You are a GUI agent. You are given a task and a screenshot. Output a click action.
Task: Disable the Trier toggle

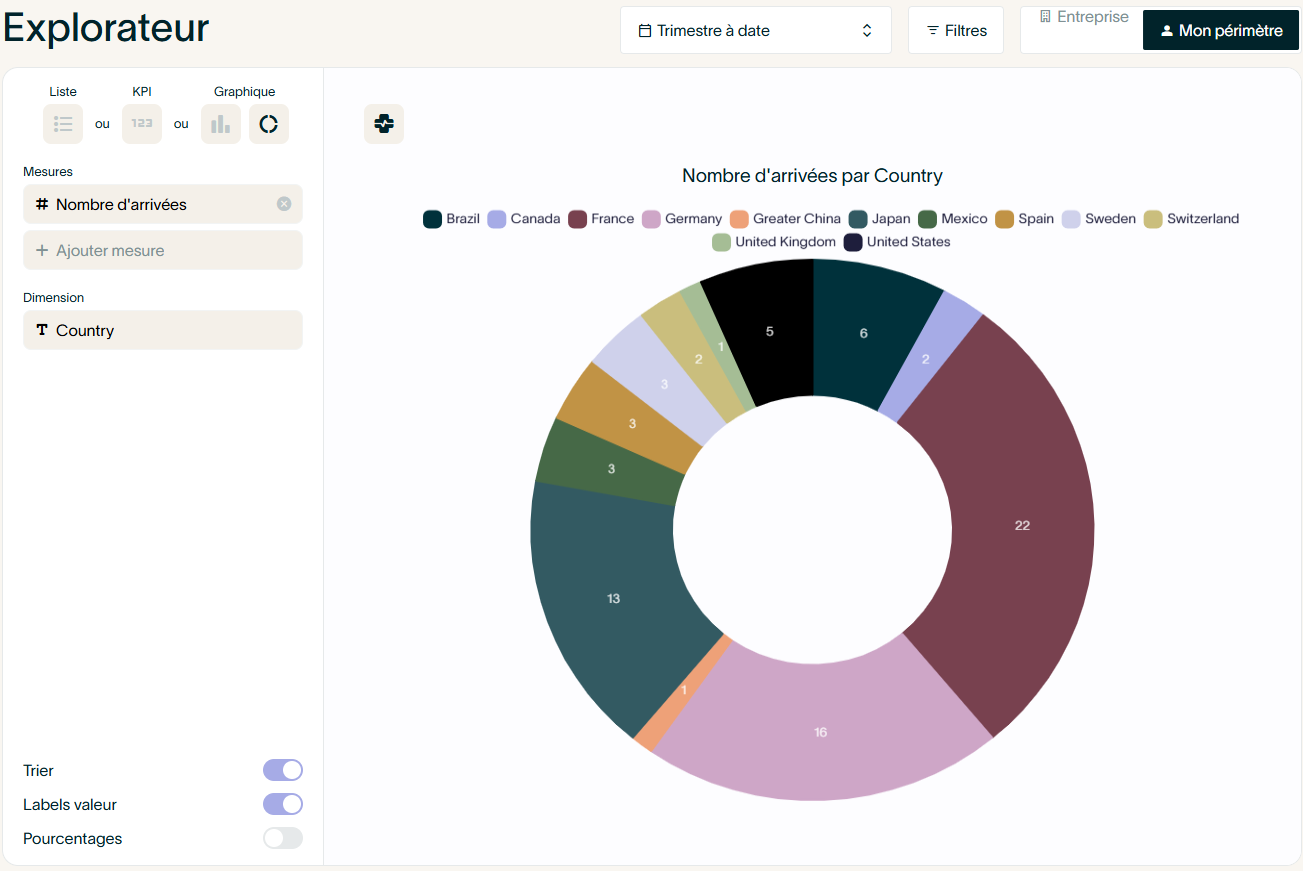(x=283, y=770)
